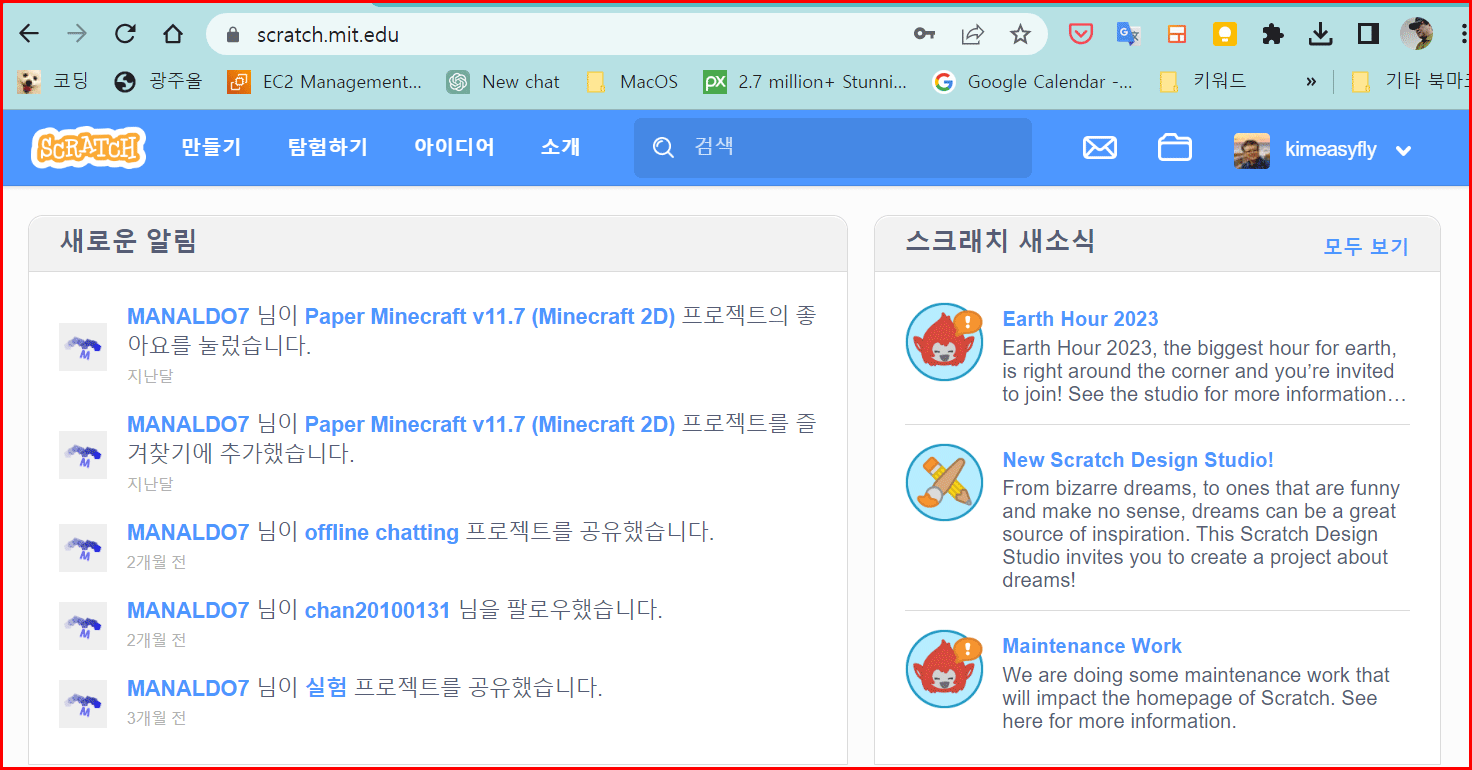The height and width of the screenshot is (770, 1472).
Task: Open the browser downloads icon
Action: 1321,35
